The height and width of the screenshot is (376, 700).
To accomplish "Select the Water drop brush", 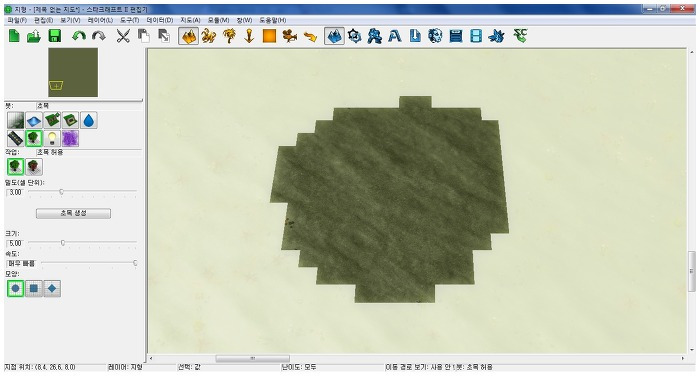I will [89, 121].
